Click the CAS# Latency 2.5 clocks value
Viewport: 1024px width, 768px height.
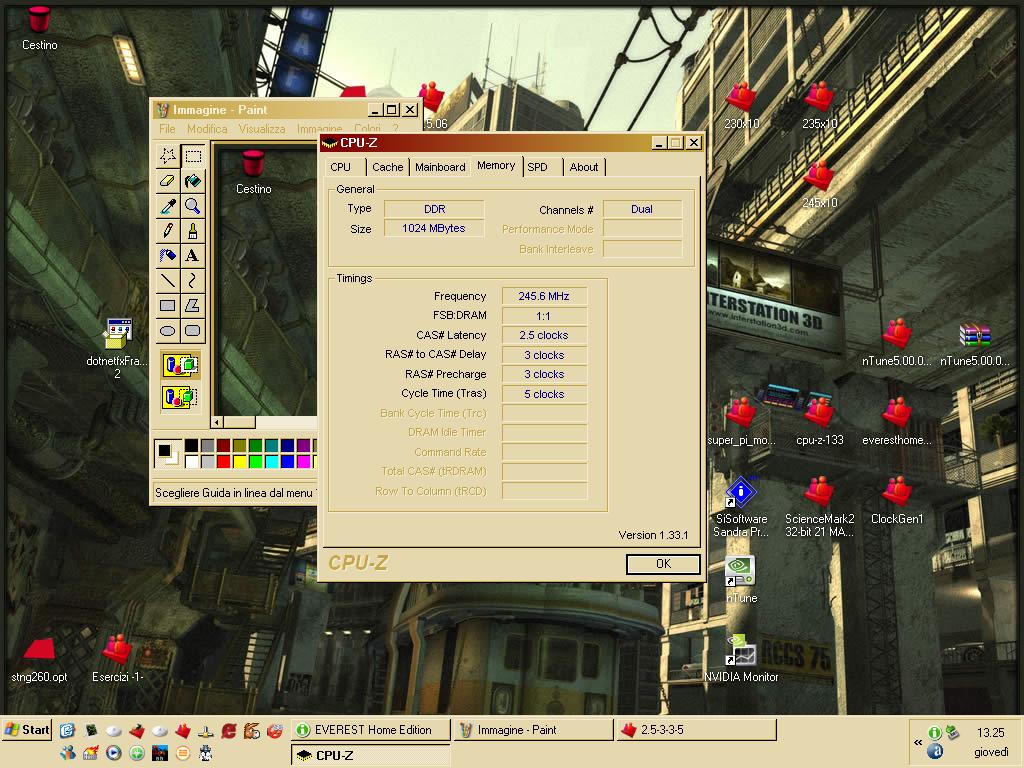pos(544,336)
